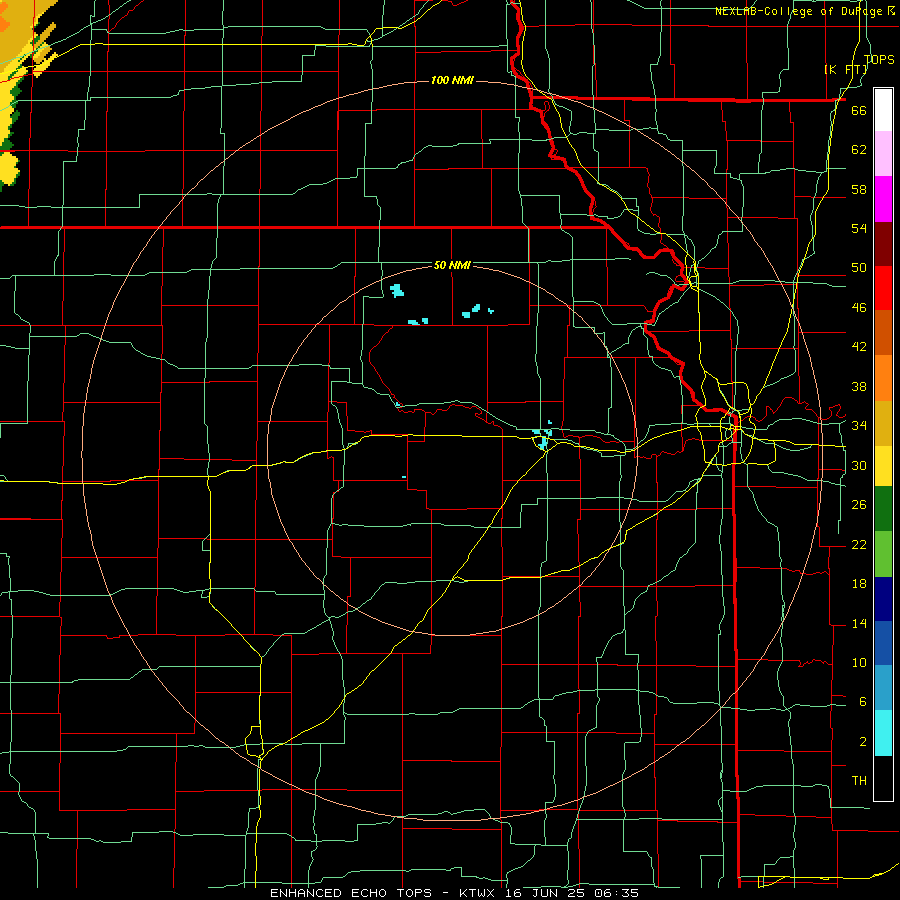Click the 10 legend value

tap(859, 662)
